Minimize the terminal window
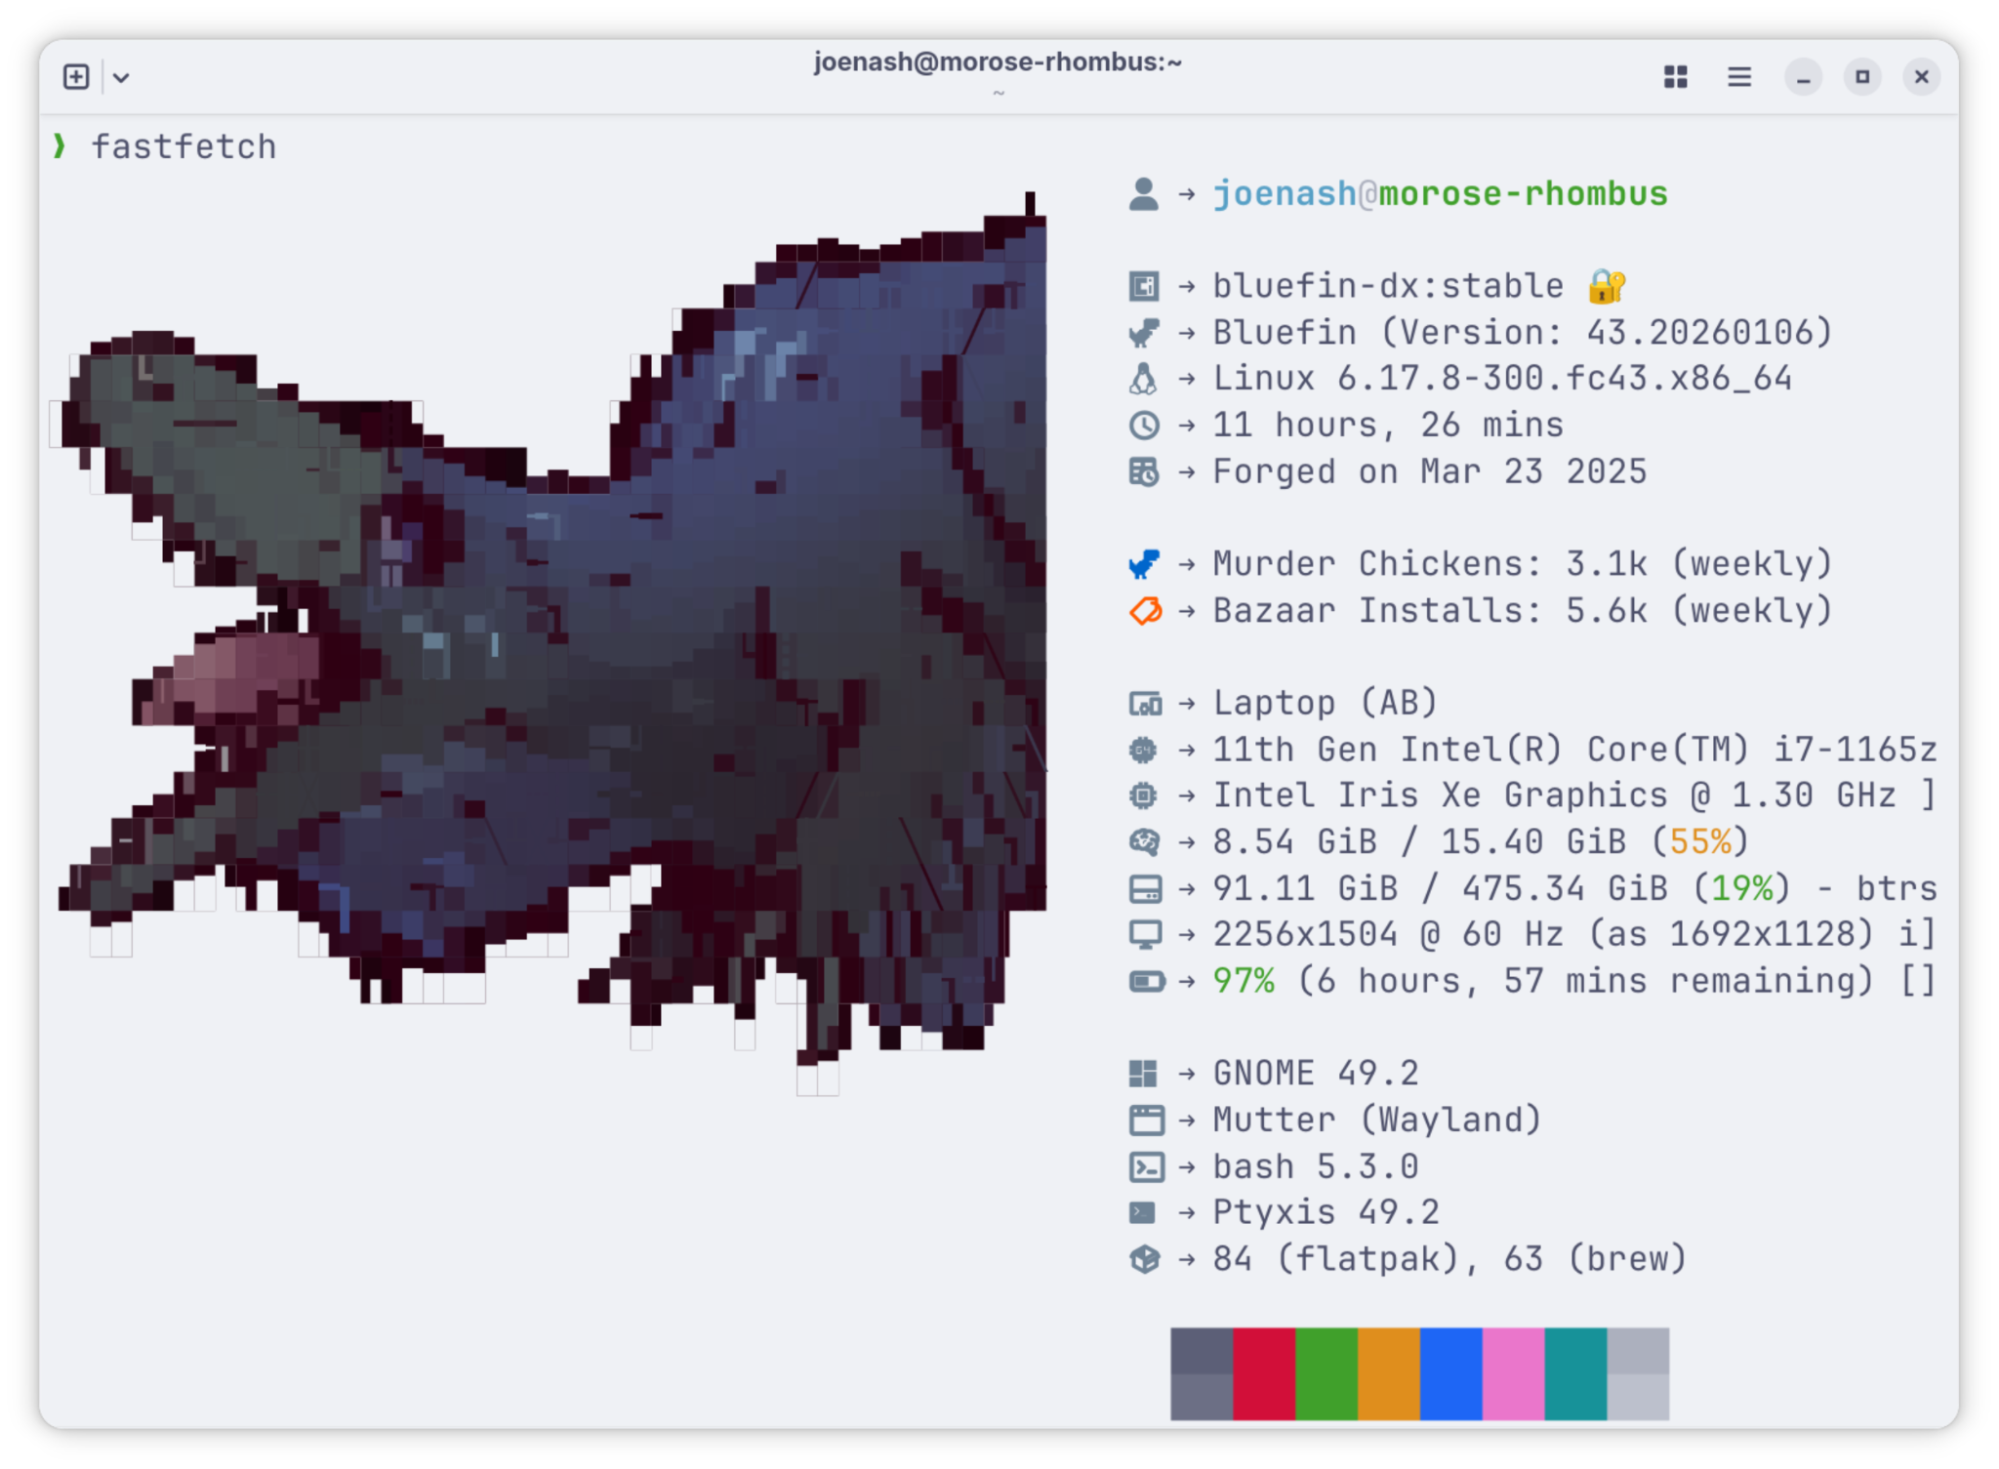1999x1469 pixels. tap(1803, 77)
